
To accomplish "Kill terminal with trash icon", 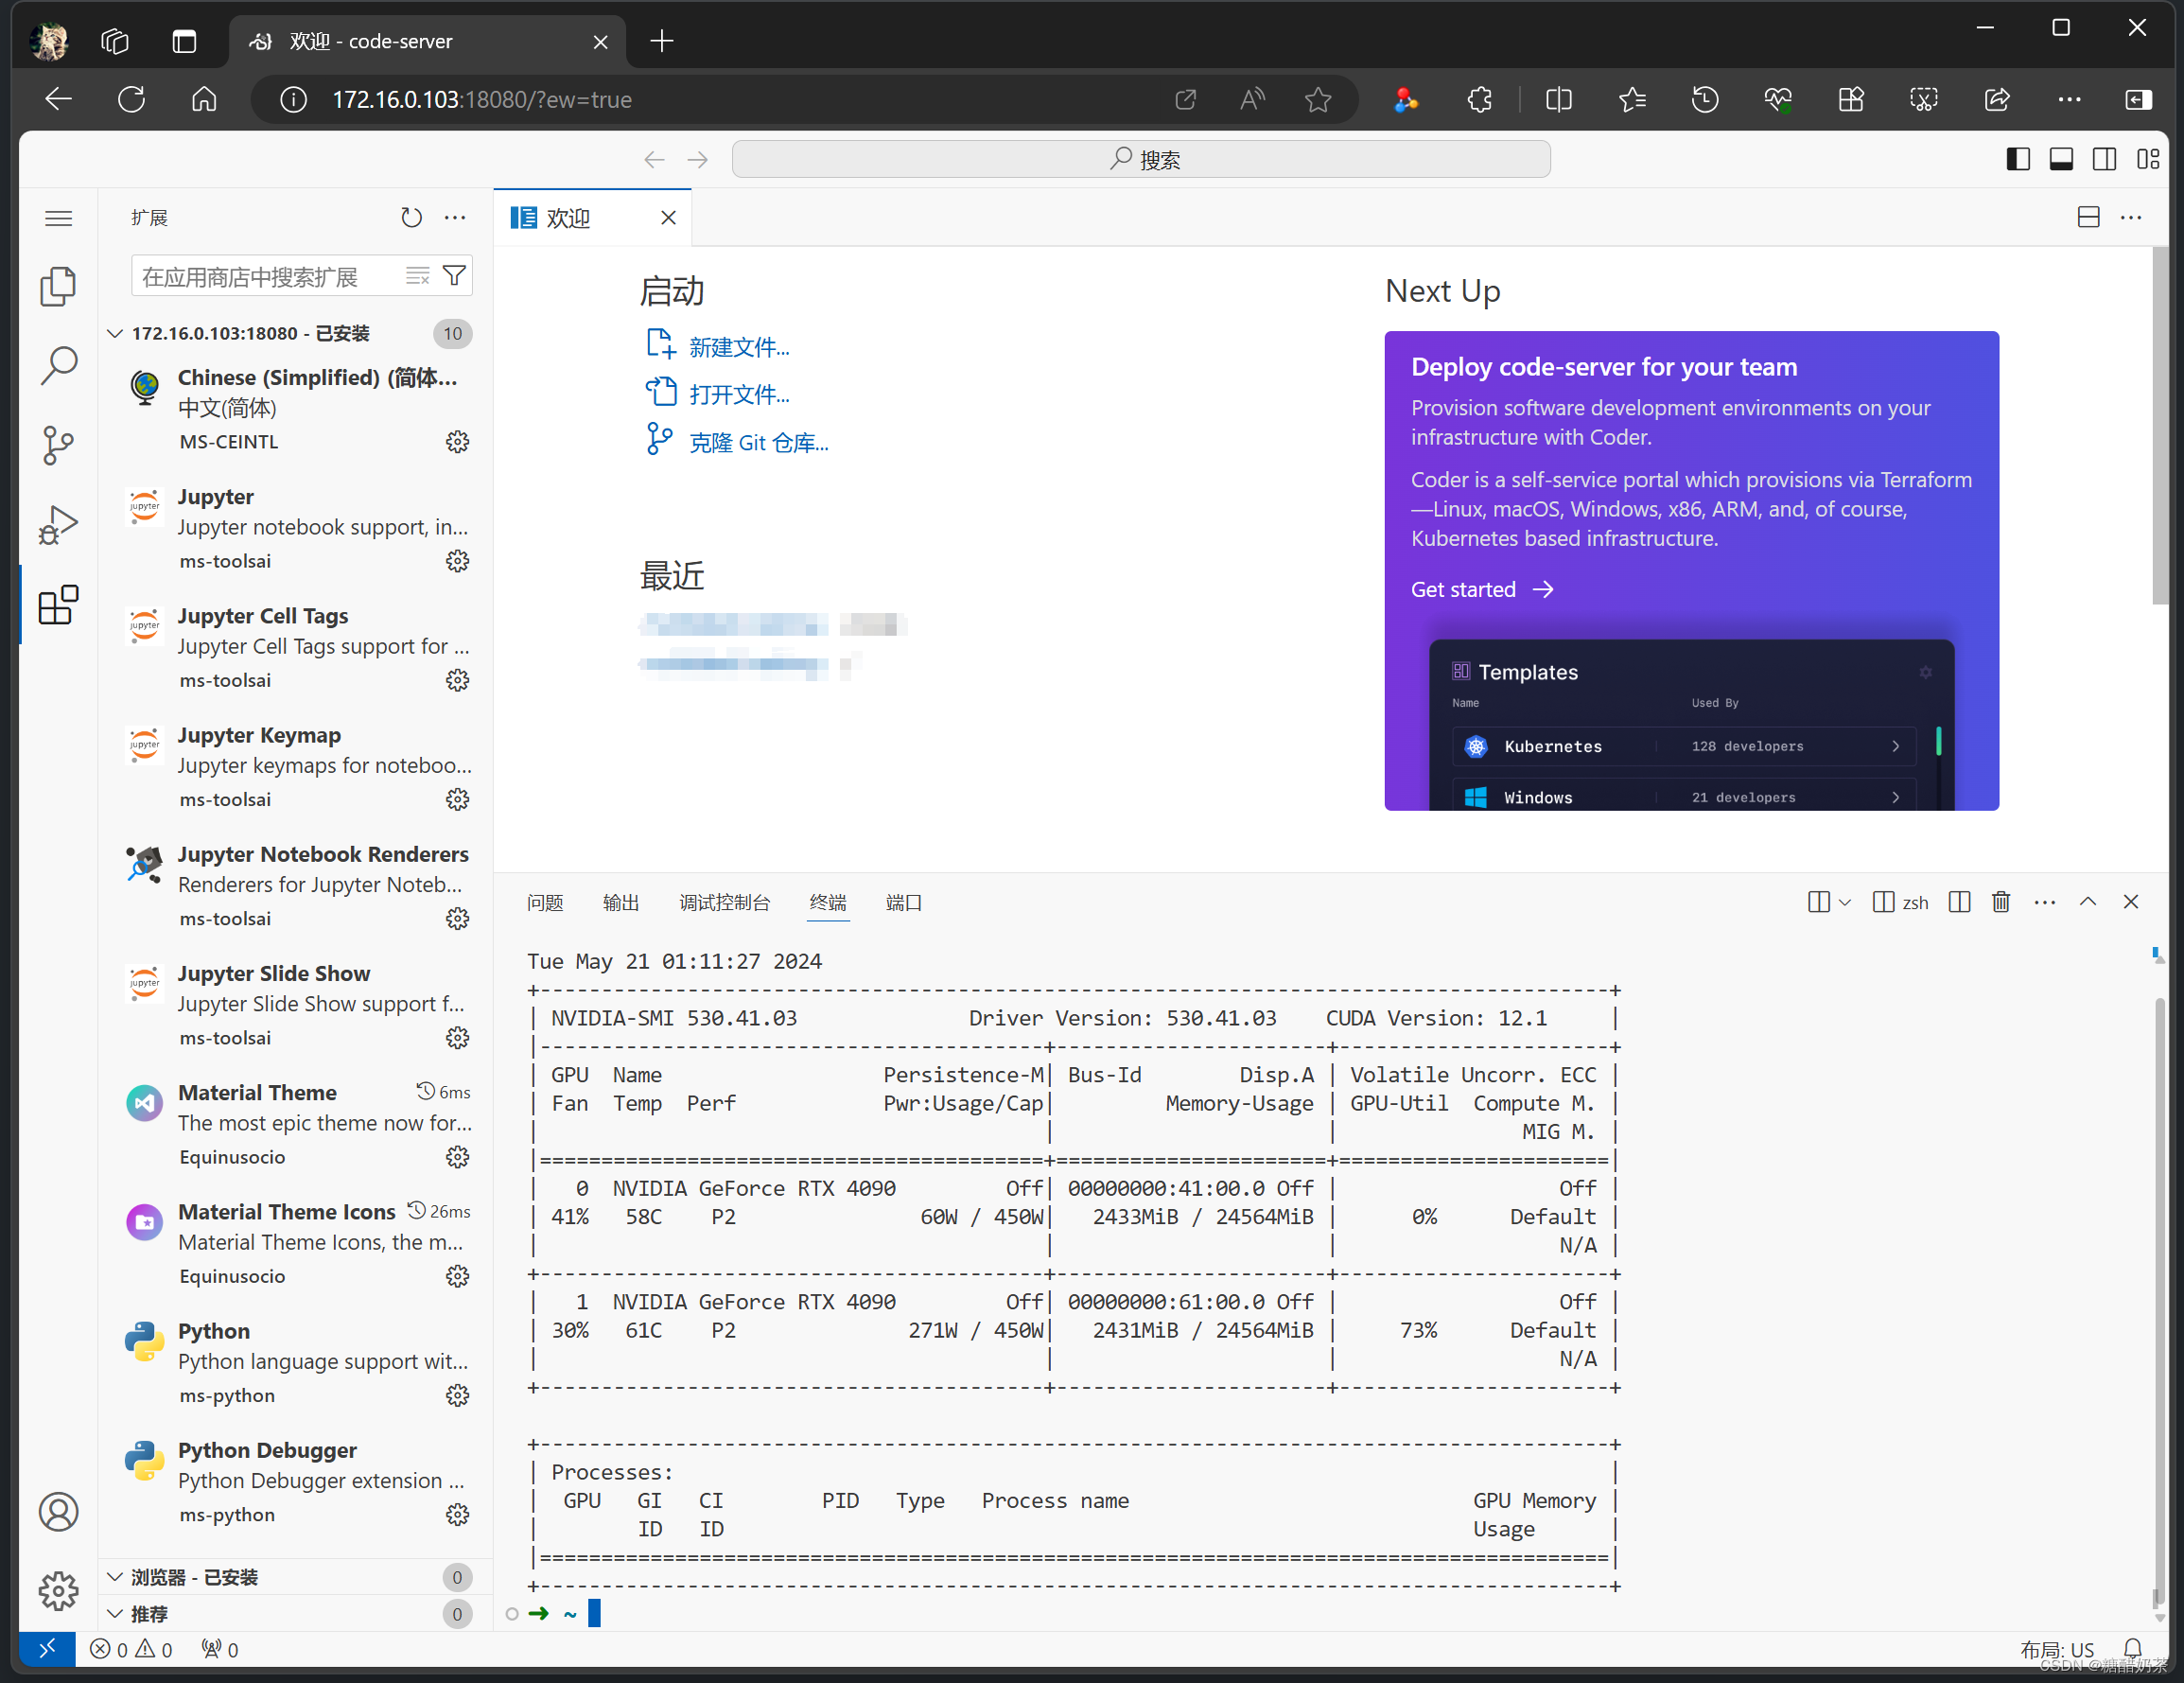I will pyautogui.click(x=2001, y=902).
